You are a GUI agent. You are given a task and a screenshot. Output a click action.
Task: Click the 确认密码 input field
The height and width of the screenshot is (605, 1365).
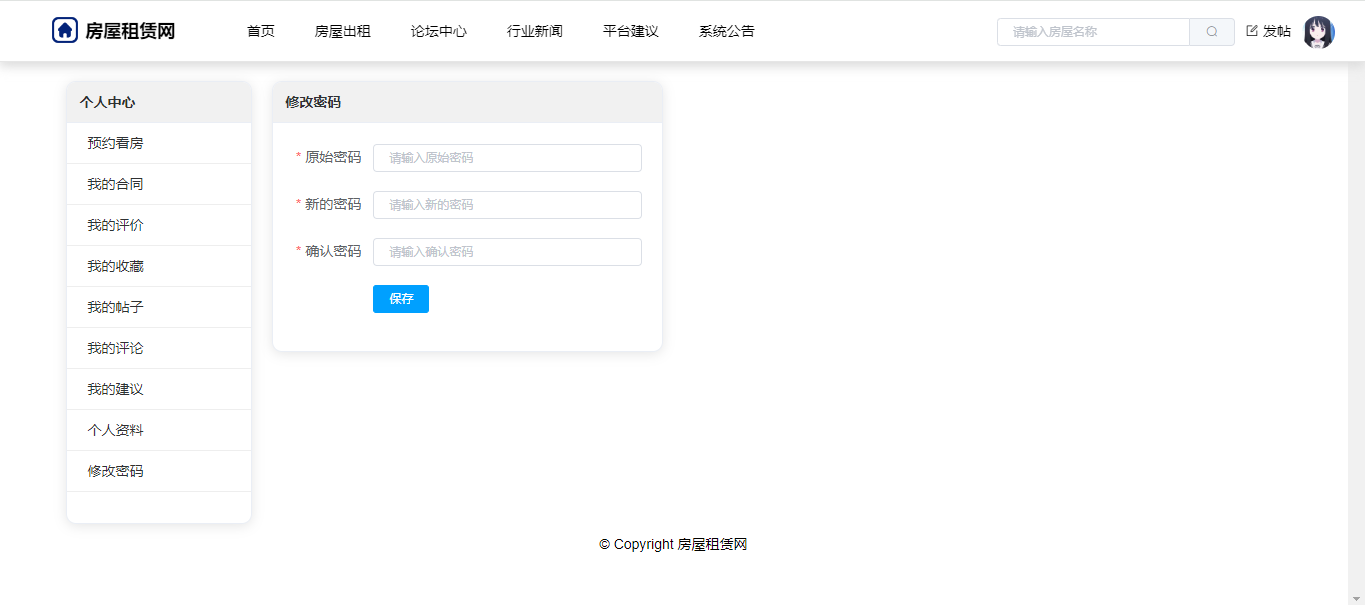[507, 252]
